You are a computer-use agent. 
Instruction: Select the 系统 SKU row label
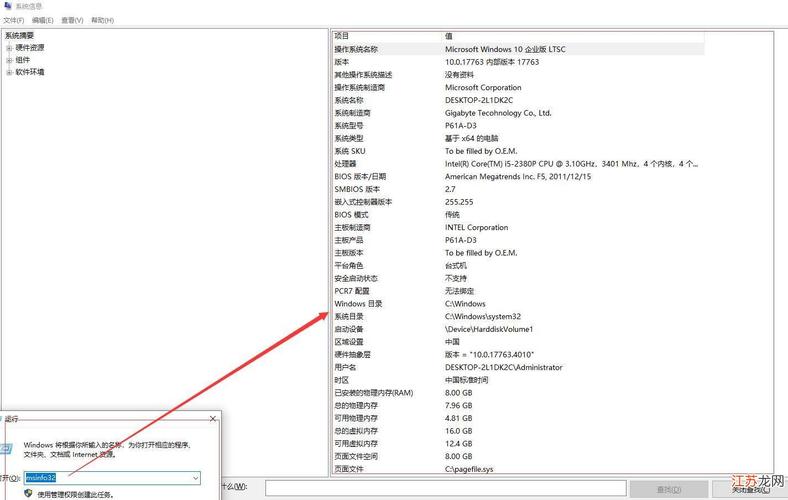point(350,151)
